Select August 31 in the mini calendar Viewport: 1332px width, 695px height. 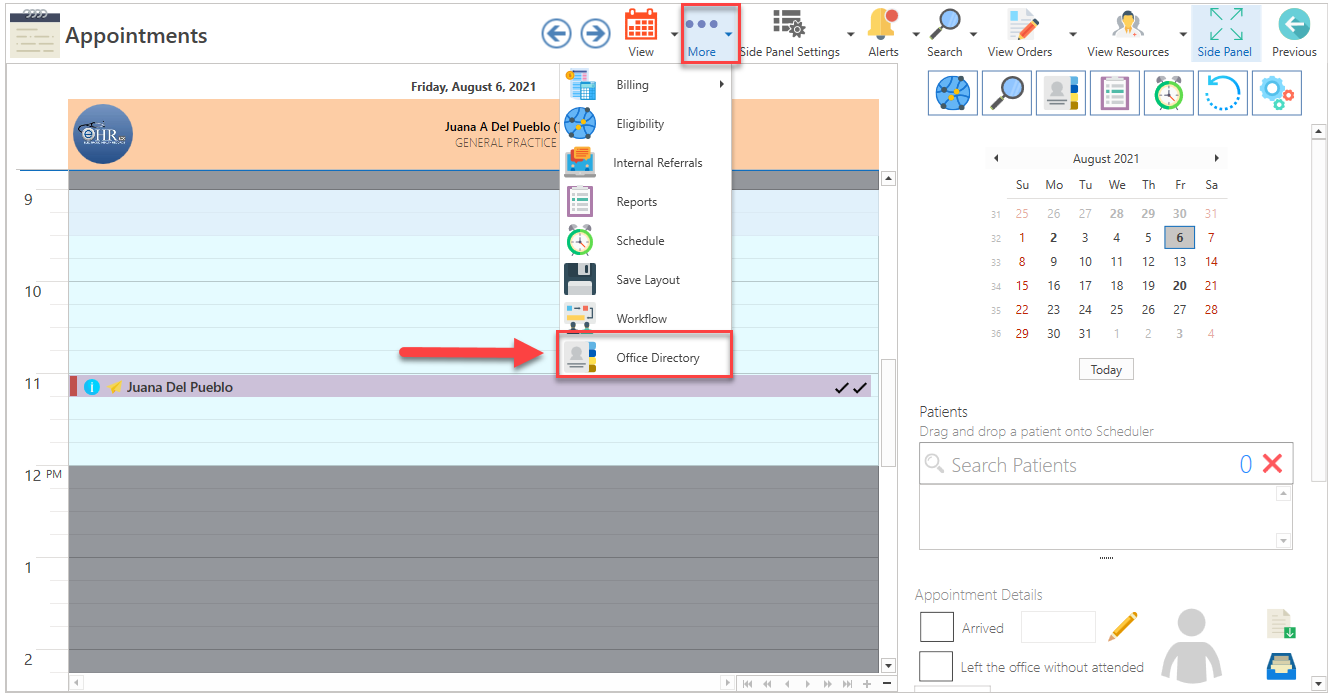tap(1085, 333)
